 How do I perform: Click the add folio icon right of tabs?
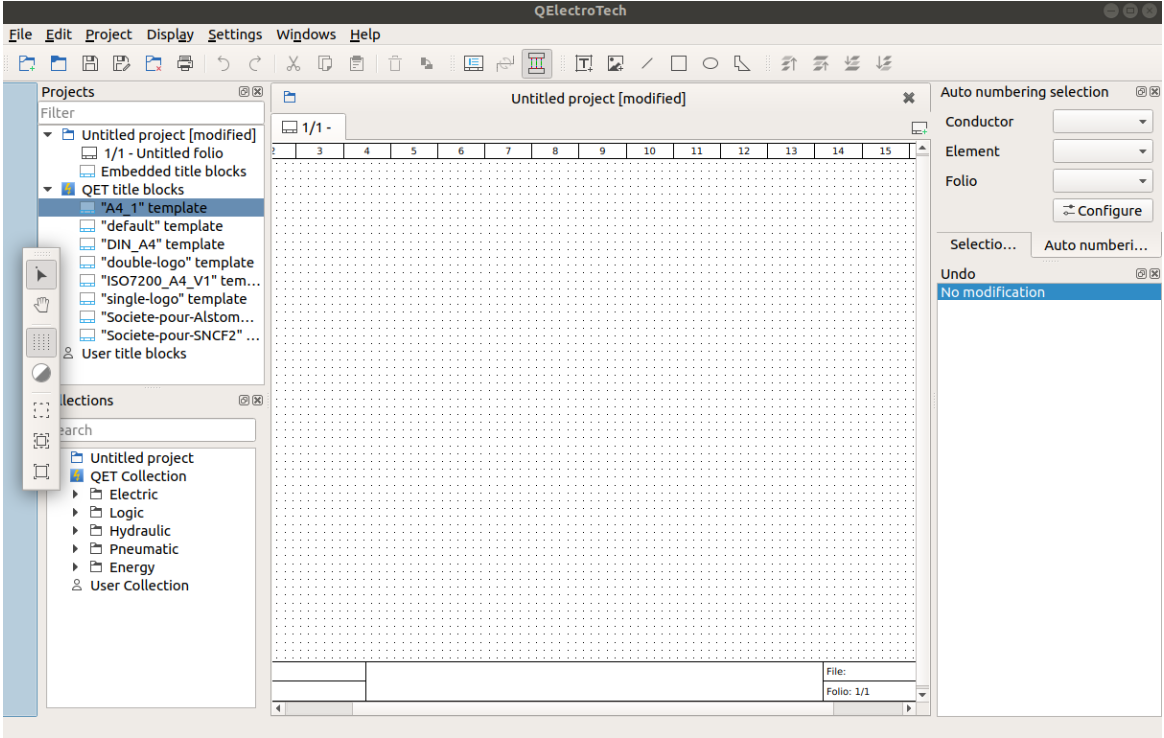(919, 128)
